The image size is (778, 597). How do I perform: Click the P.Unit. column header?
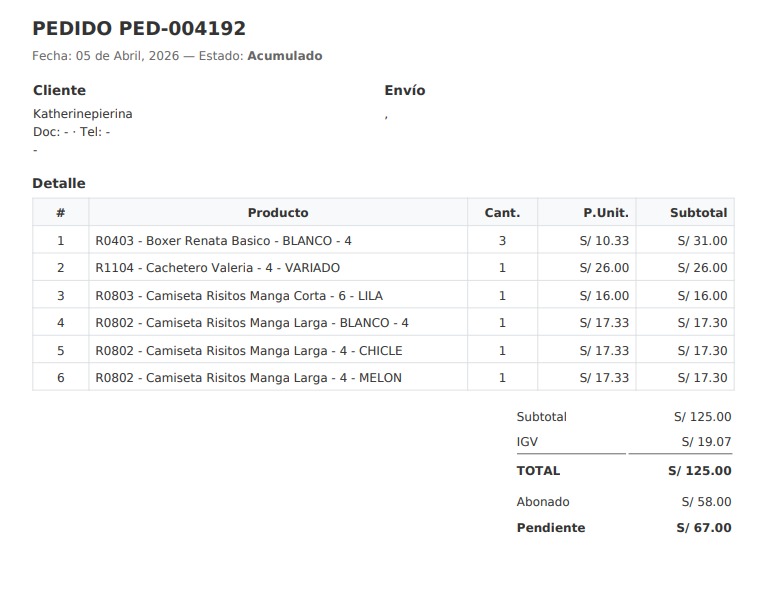(606, 213)
